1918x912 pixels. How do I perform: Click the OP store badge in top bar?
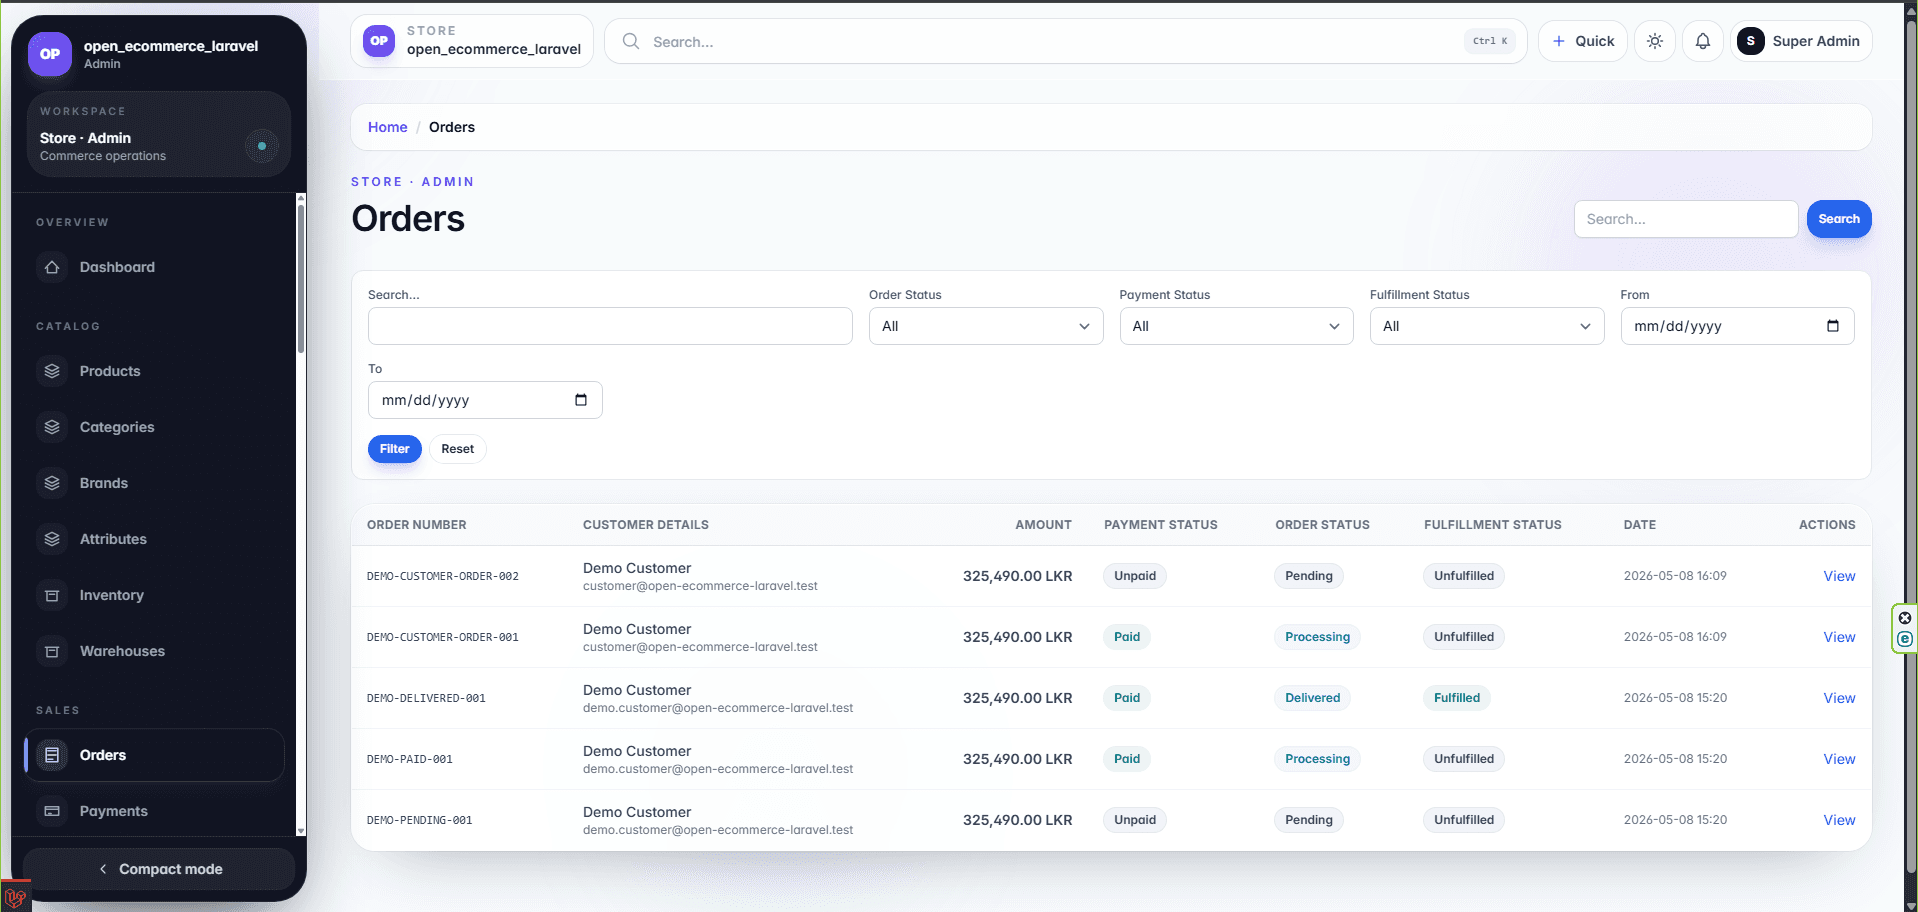pyautogui.click(x=379, y=41)
